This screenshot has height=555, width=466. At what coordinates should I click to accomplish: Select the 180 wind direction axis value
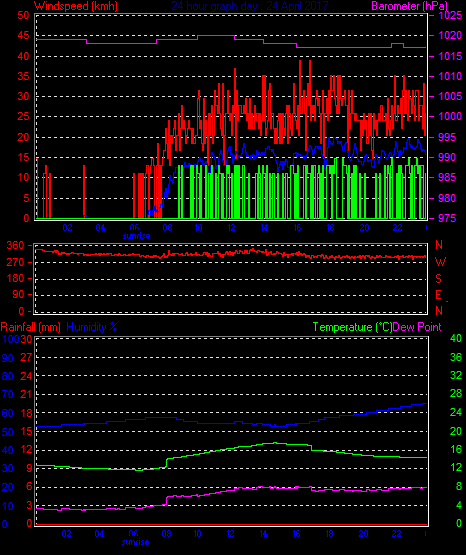pos(16,279)
